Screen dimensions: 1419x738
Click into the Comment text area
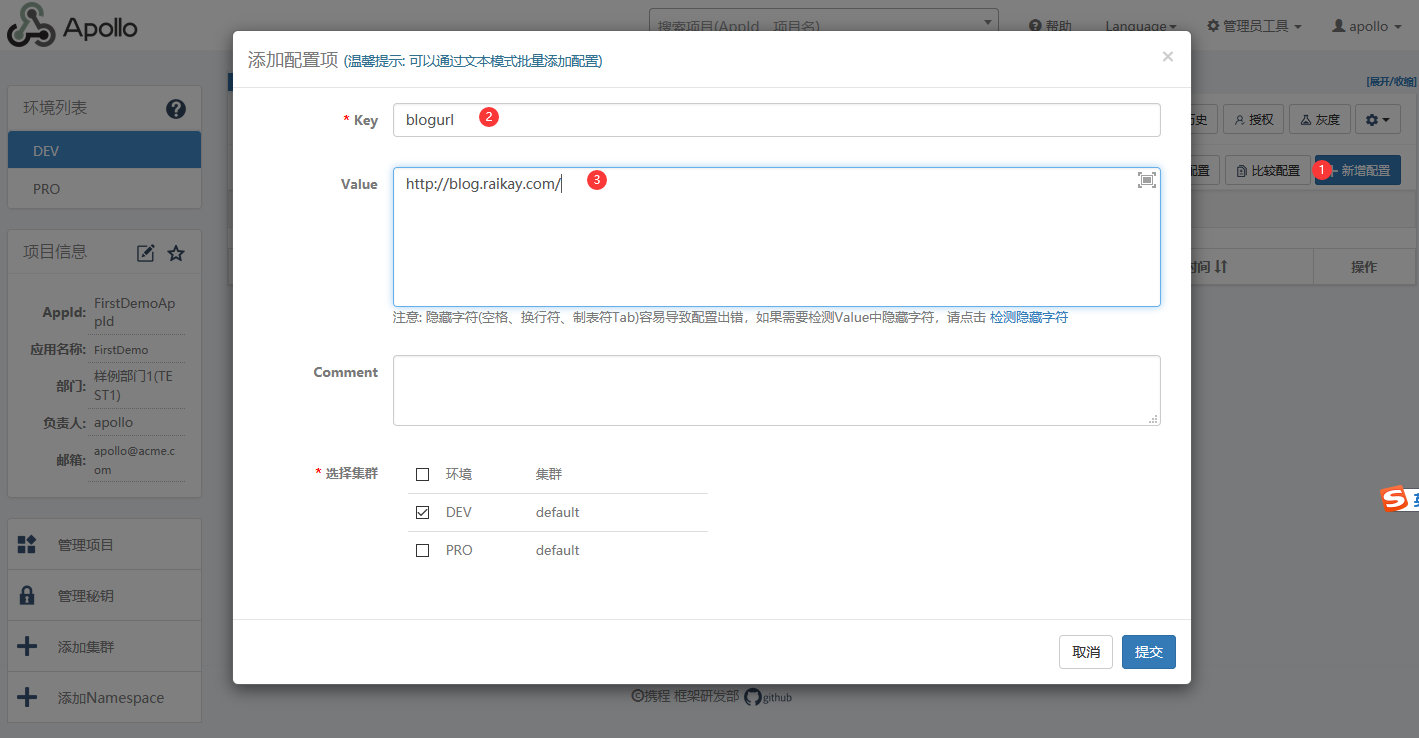[776, 390]
